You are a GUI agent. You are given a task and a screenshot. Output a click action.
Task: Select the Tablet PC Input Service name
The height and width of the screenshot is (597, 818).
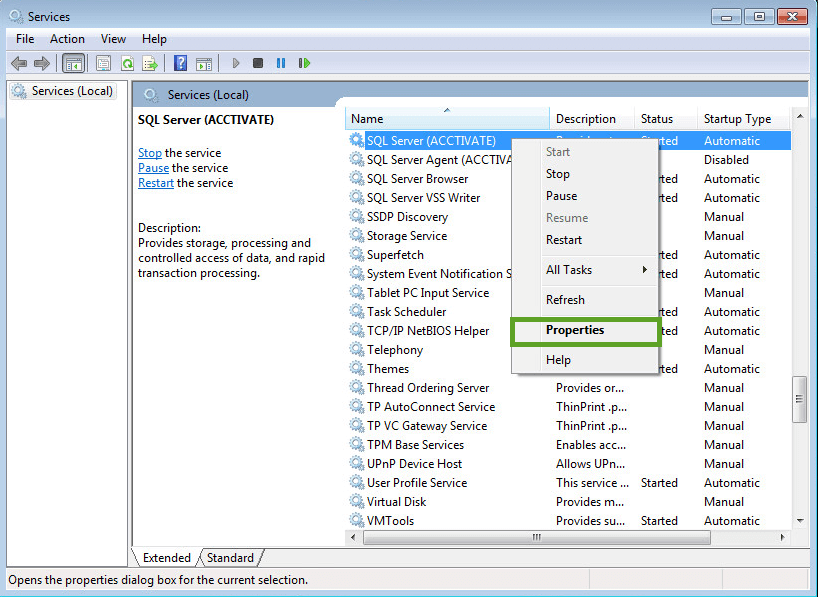tap(428, 293)
